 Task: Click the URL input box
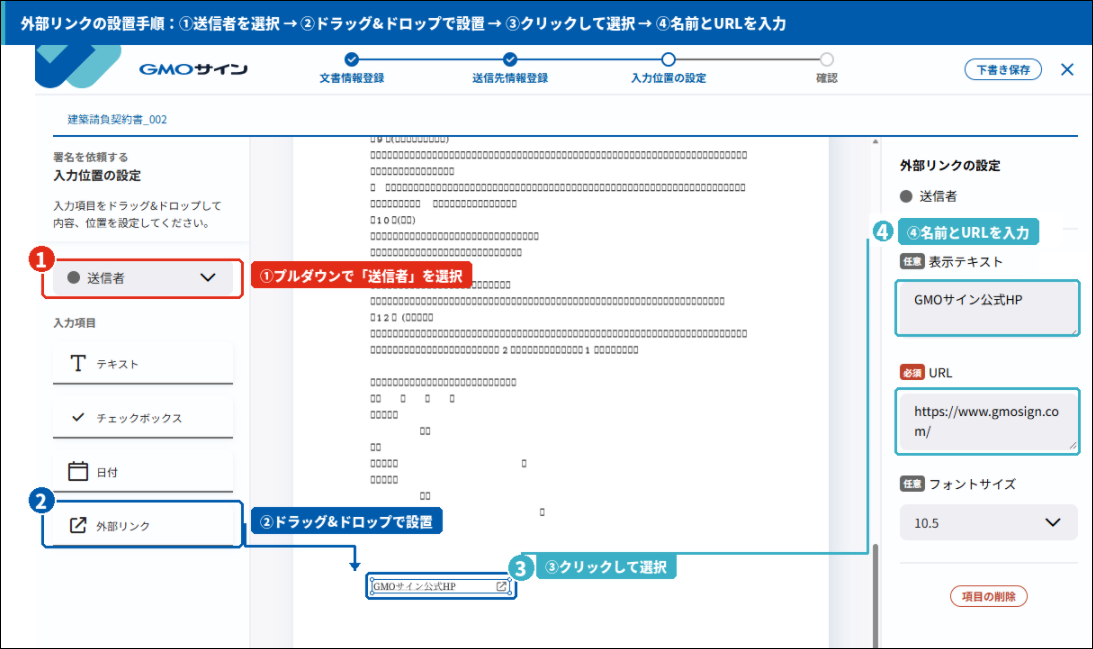[988, 421]
